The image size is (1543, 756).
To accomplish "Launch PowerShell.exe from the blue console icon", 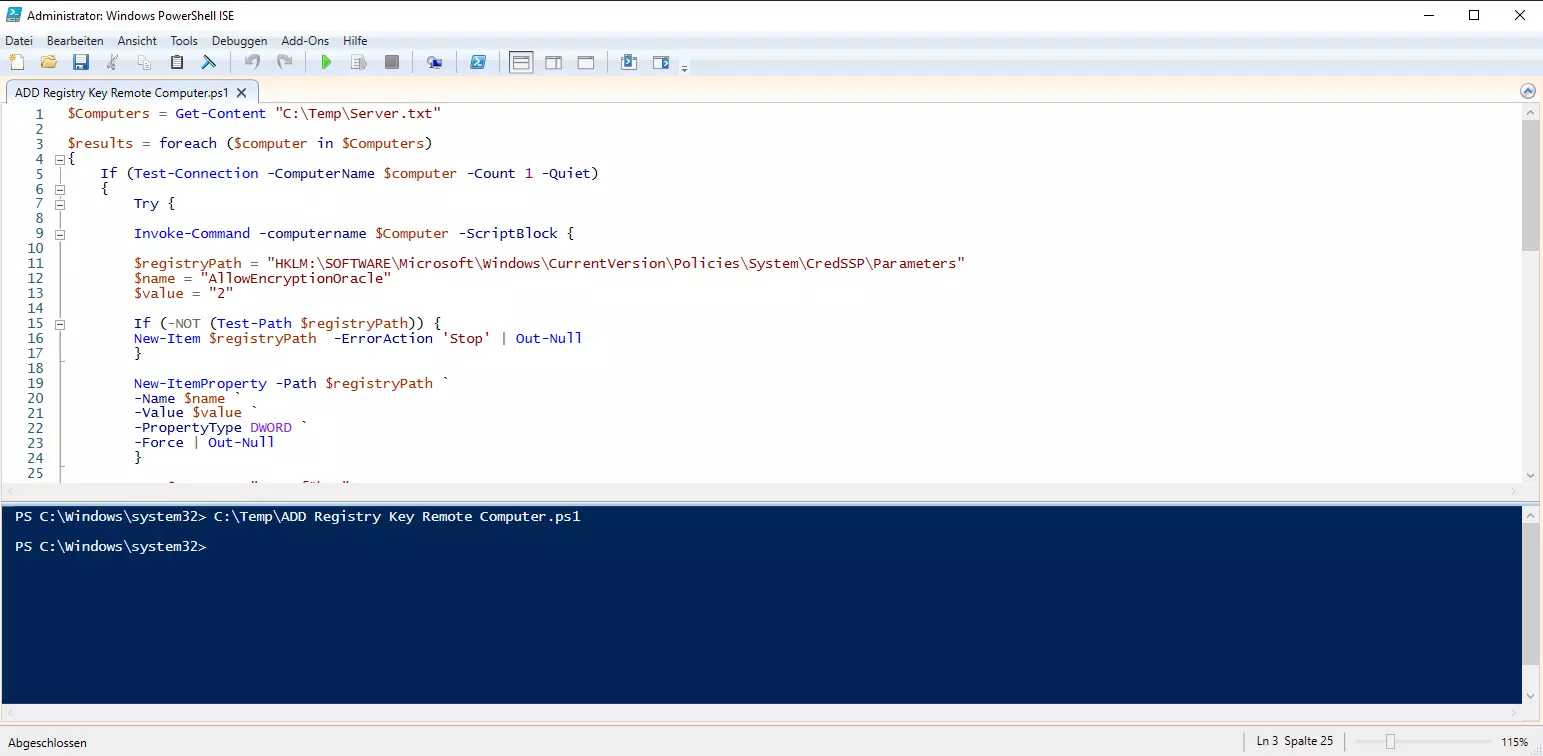I will click(x=479, y=63).
